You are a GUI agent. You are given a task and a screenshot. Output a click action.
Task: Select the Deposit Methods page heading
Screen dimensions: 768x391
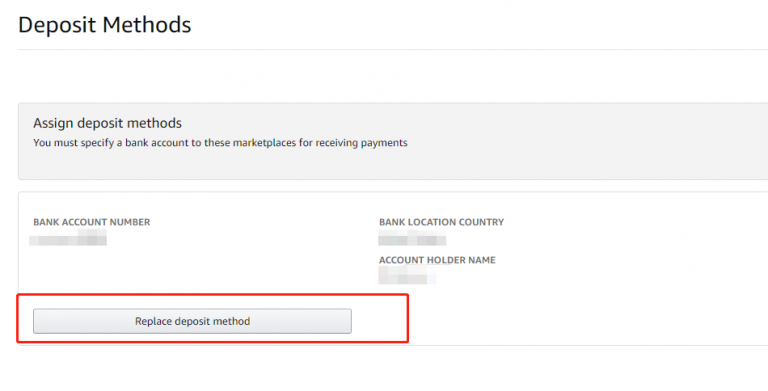(104, 25)
